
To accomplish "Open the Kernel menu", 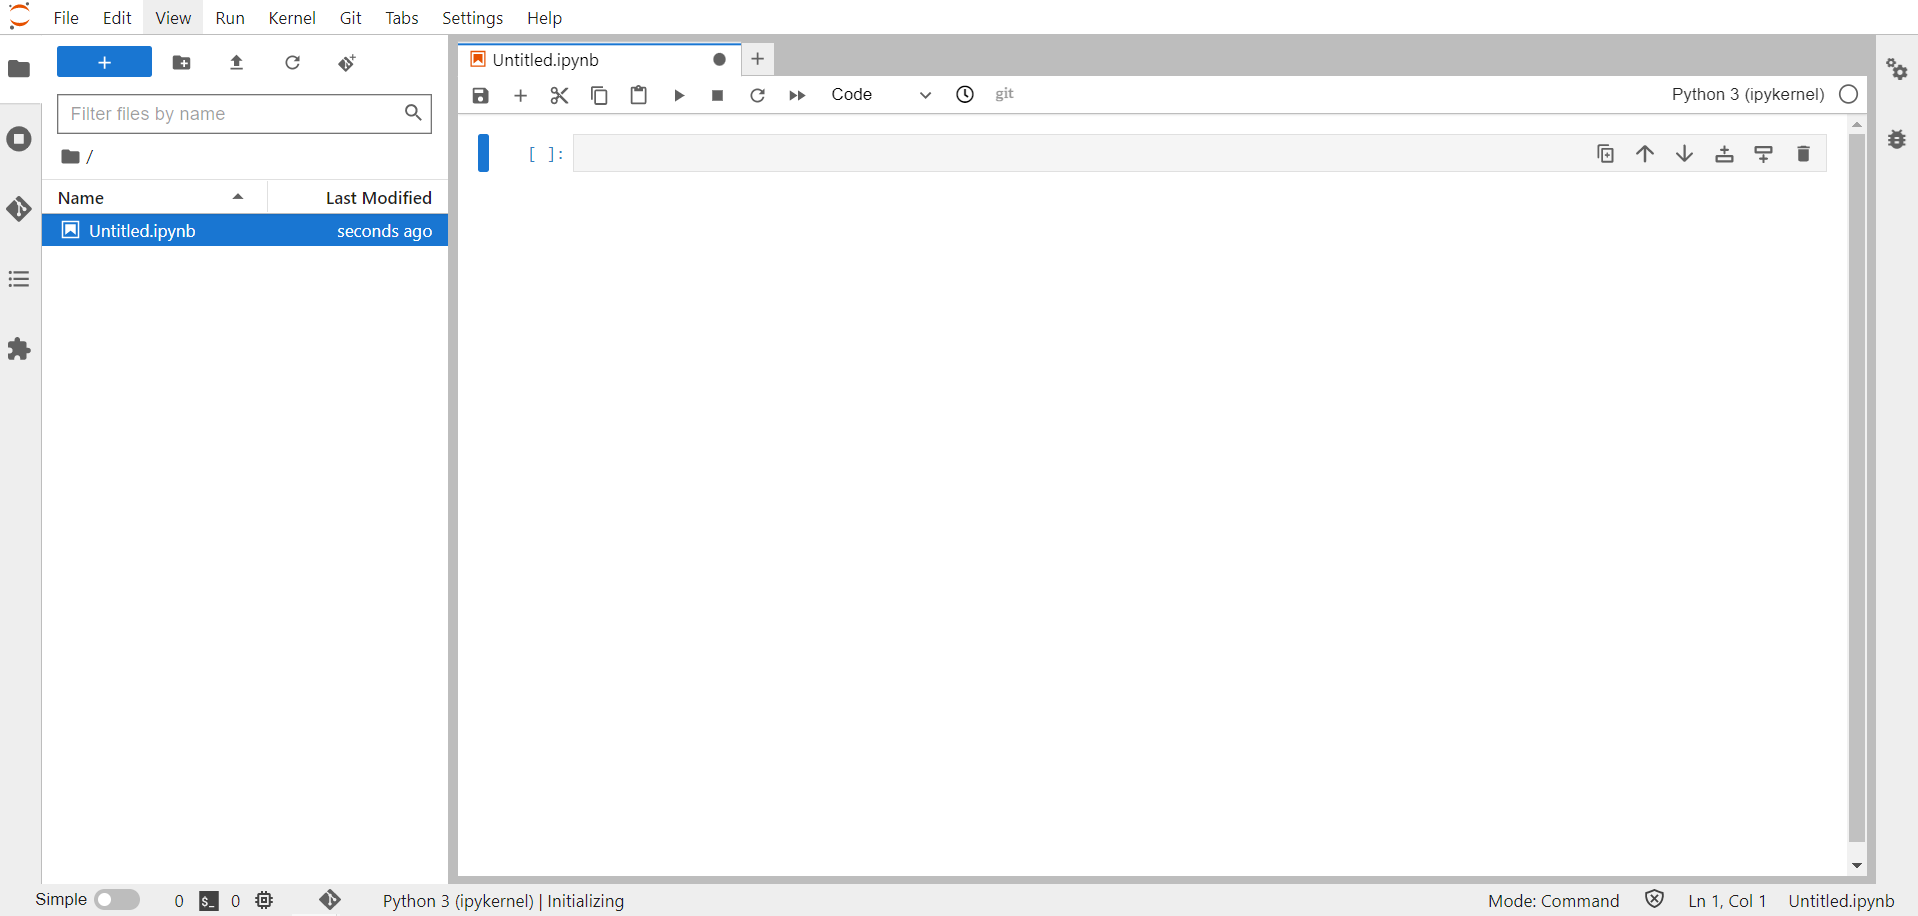I will [291, 17].
